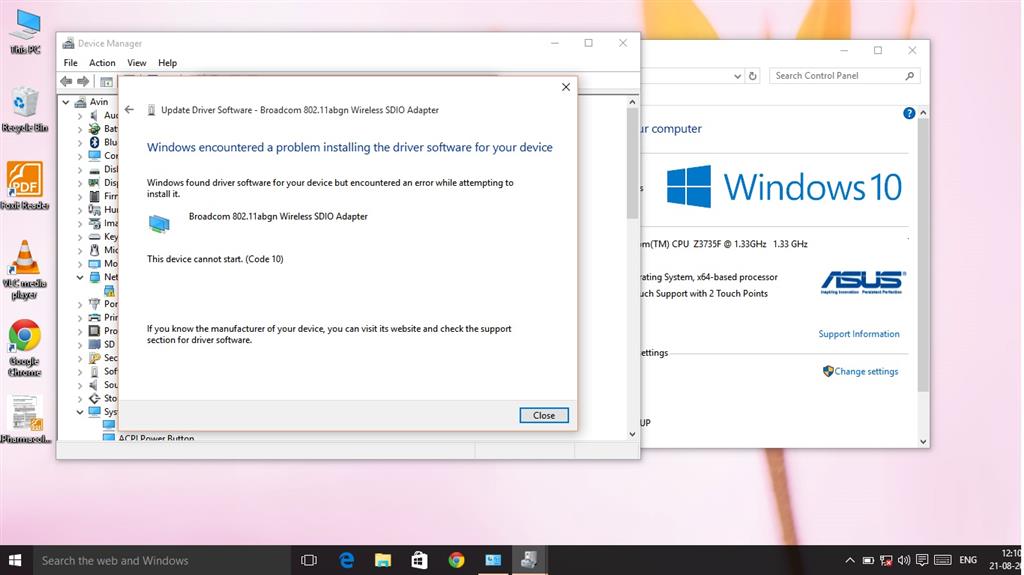Open the View menu
Screen dimensions: 1024x575
[x=136, y=63]
